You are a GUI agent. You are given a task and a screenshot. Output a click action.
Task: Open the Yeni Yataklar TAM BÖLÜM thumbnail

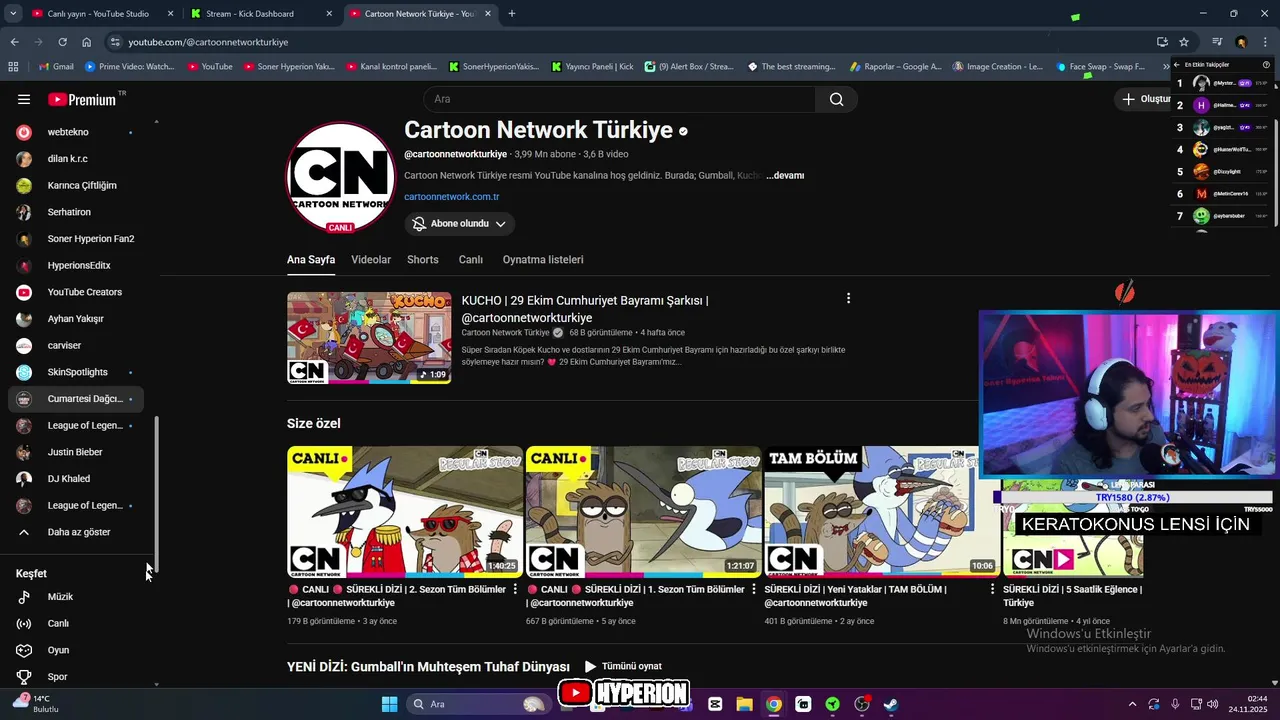(x=882, y=512)
